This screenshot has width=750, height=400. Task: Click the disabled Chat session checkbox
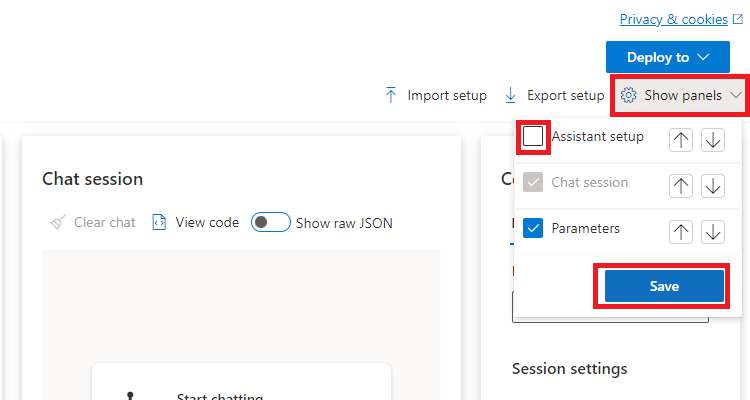coord(533,182)
